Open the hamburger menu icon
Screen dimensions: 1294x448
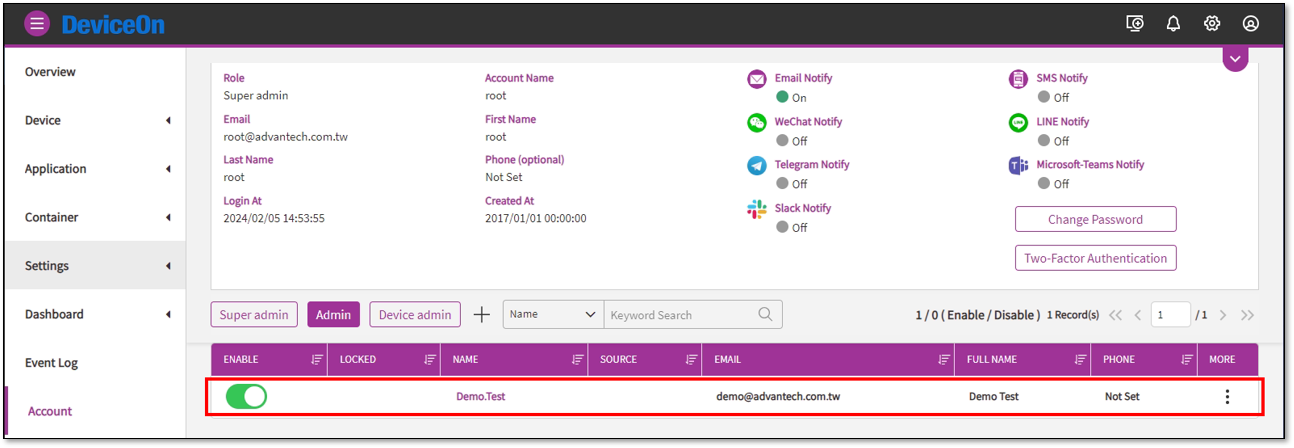[x=37, y=24]
